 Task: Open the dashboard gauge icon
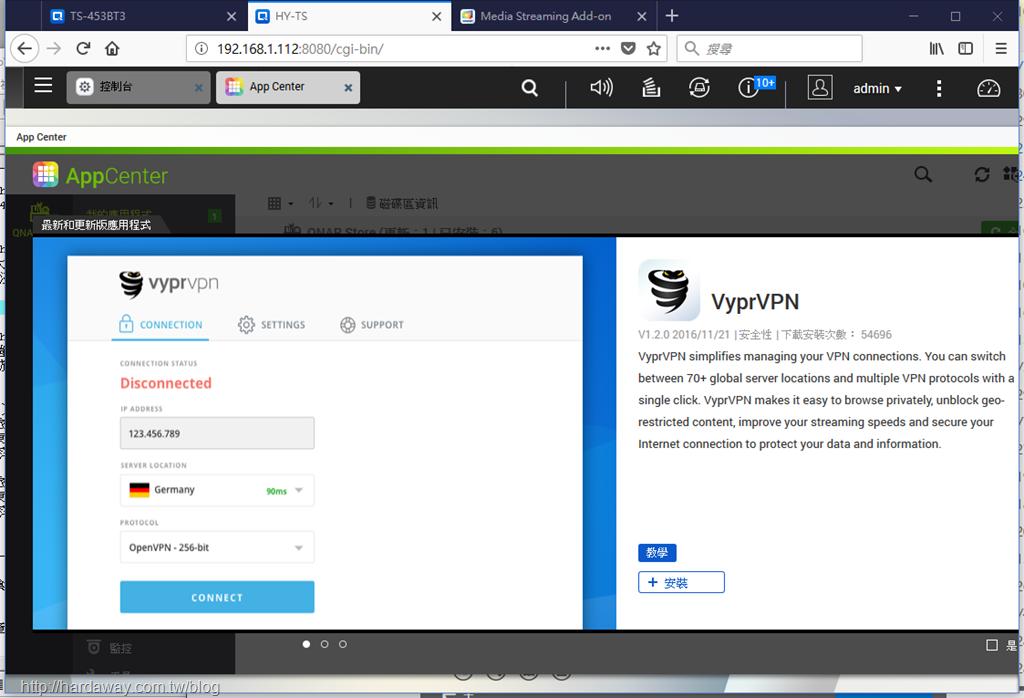point(988,88)
